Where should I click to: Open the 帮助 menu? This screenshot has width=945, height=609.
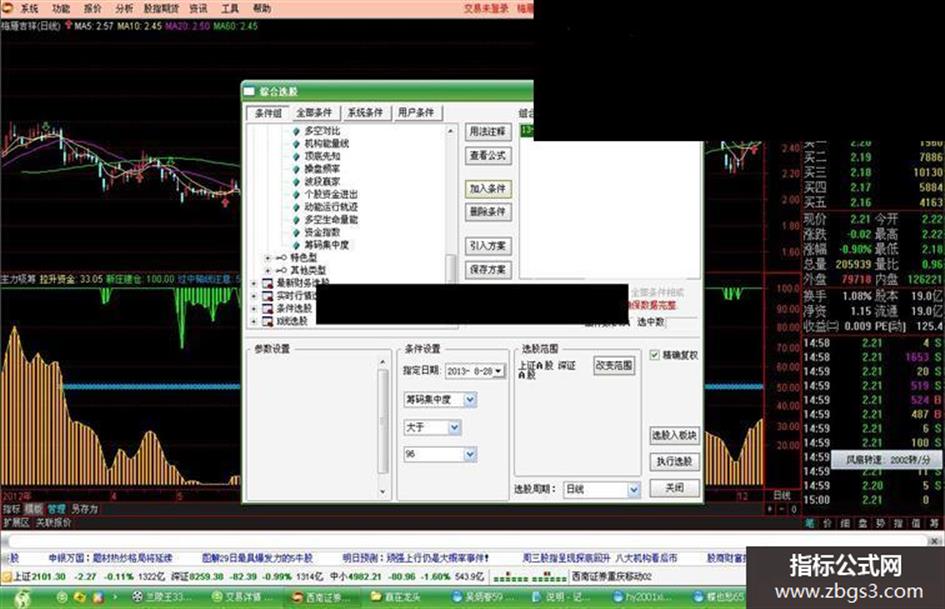[262, 8]
